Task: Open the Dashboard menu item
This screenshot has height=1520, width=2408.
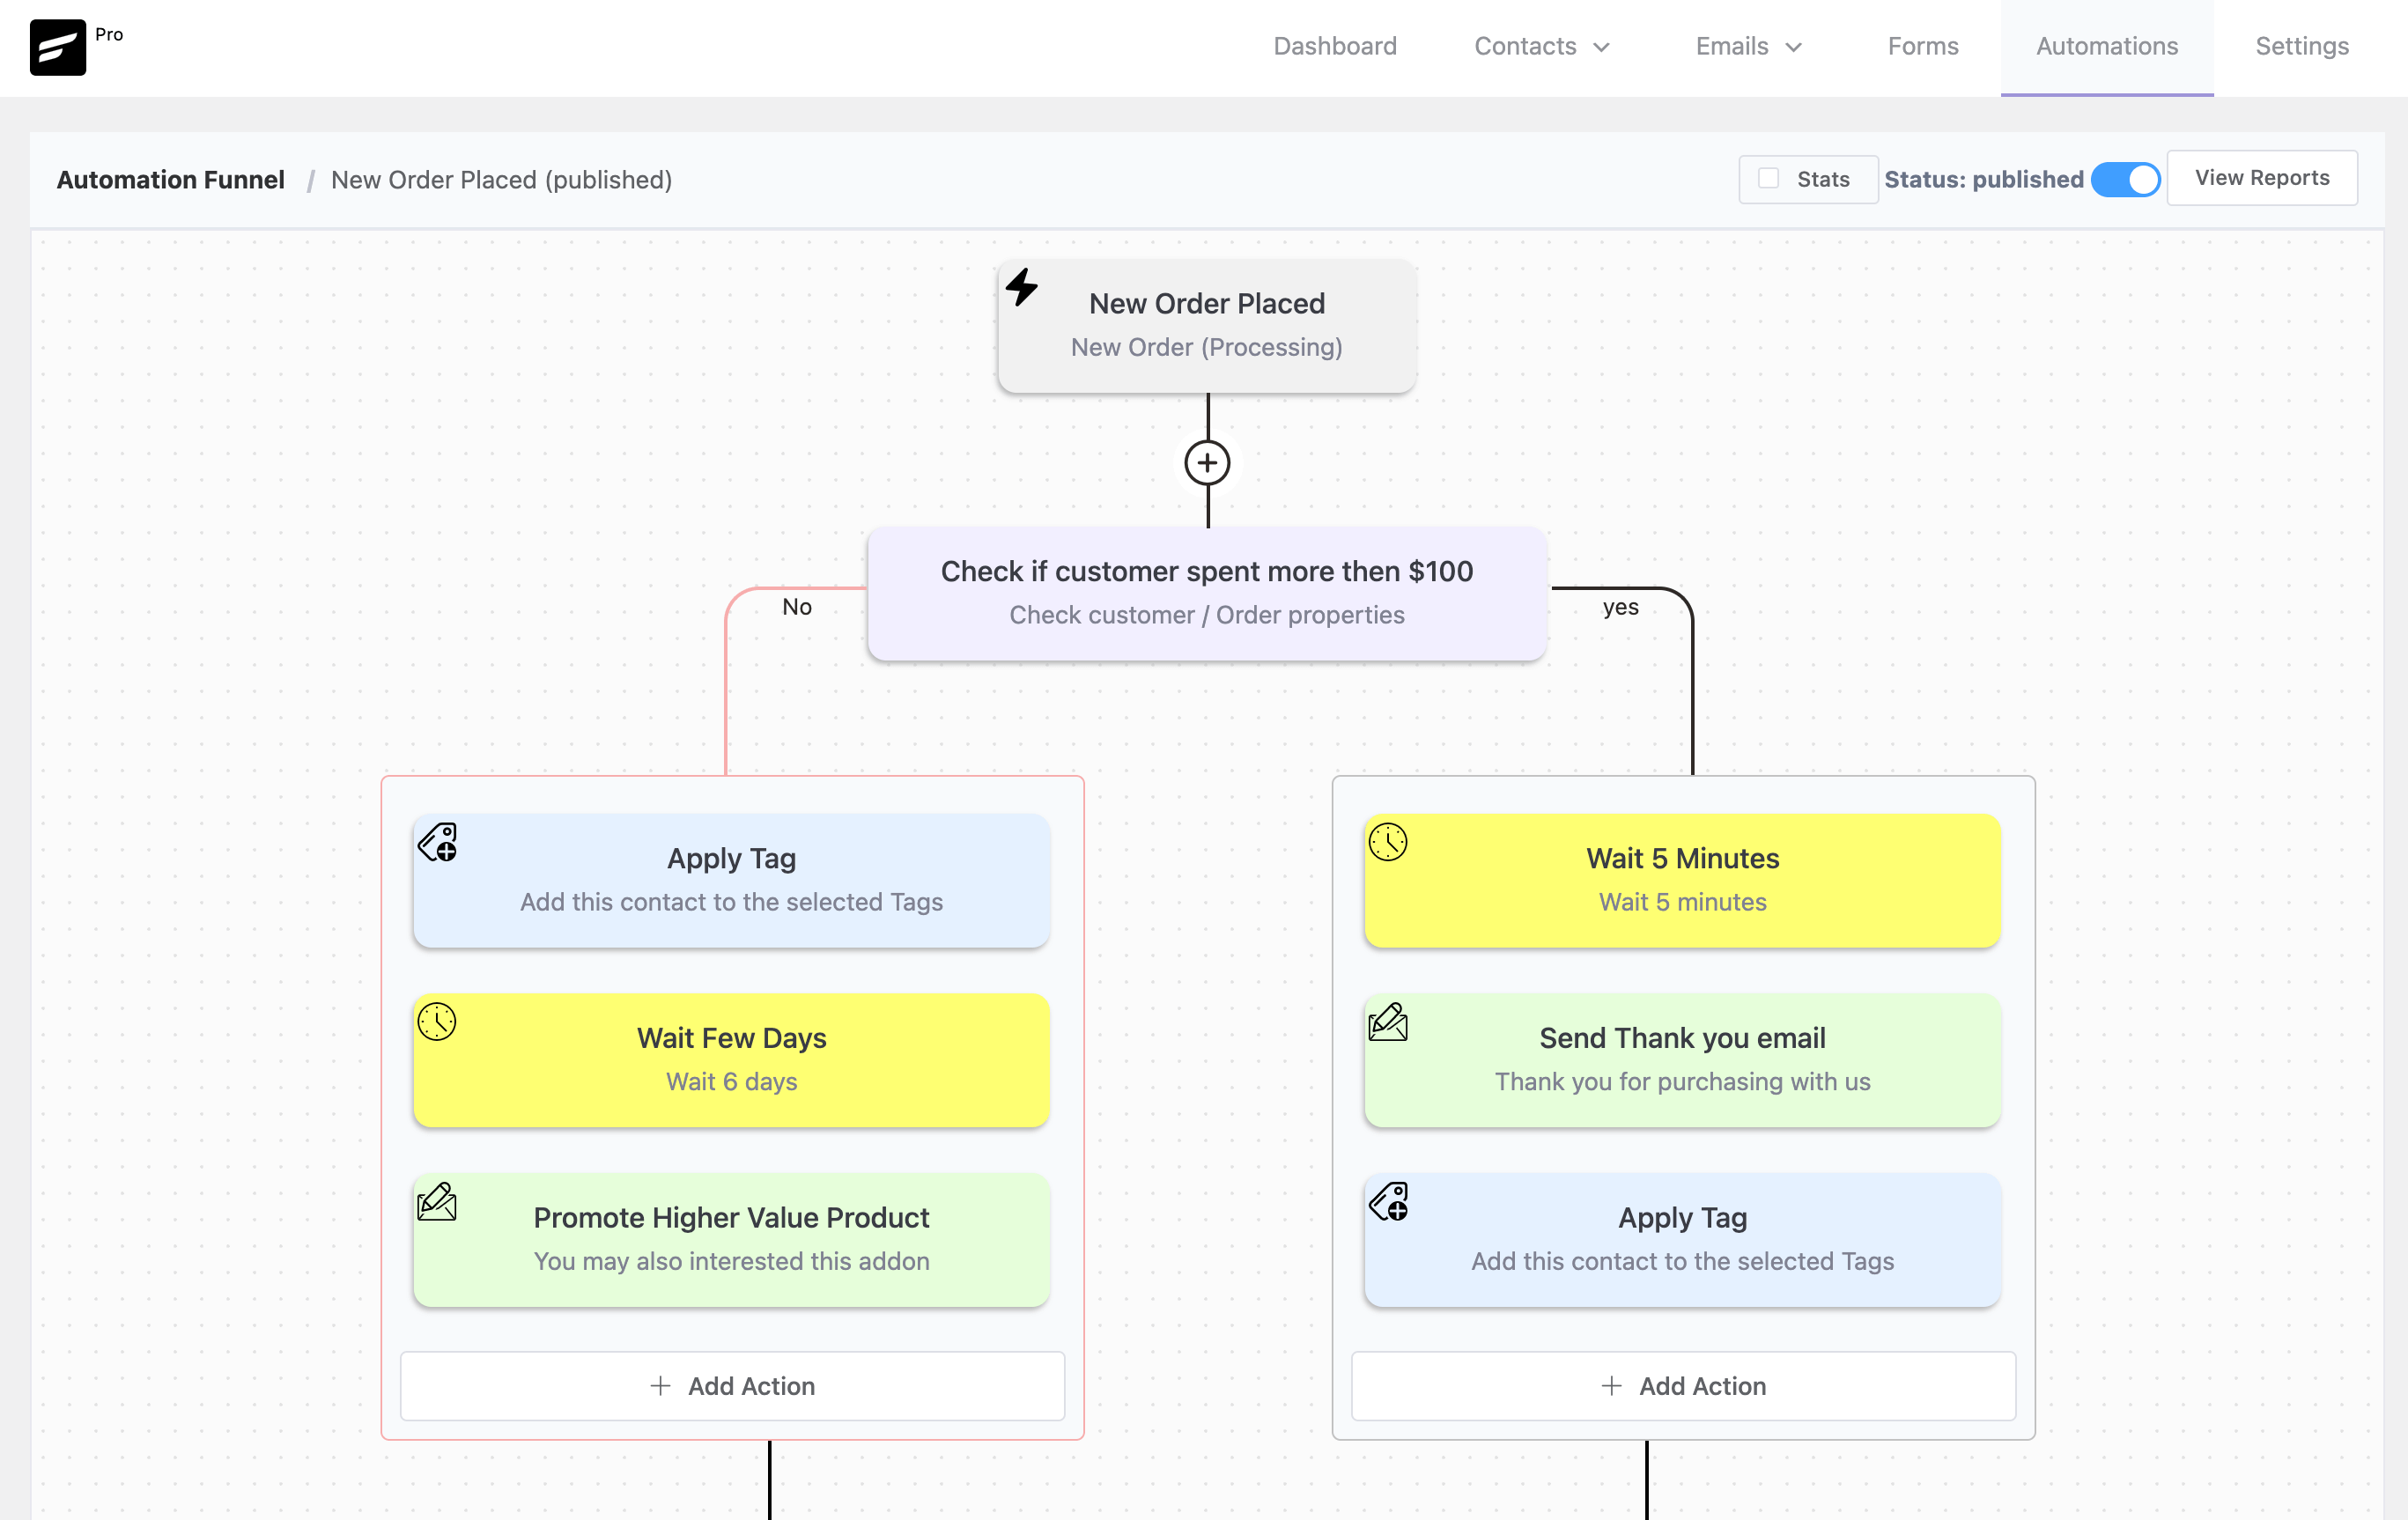Action: coord(1336,48)
